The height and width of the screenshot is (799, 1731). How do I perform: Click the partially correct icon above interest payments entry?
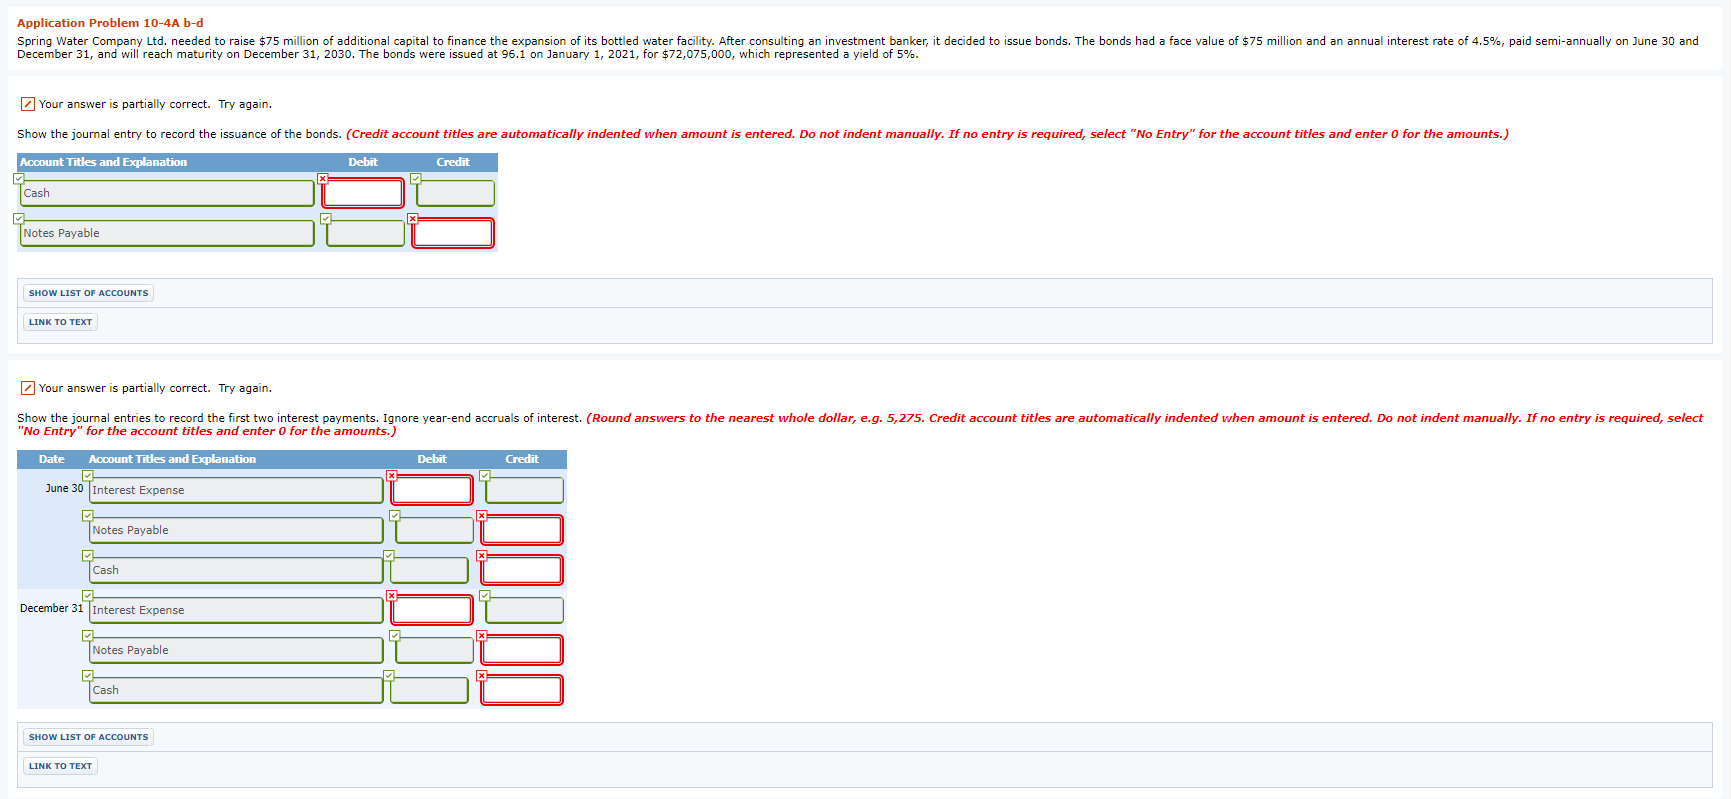(x=28, y=388)
